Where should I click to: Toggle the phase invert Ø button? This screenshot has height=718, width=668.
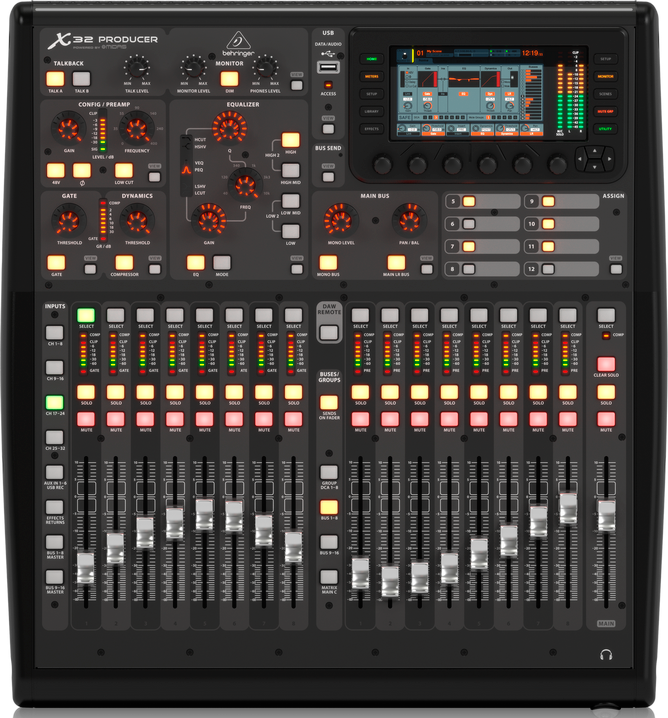(x=82, y=170)
